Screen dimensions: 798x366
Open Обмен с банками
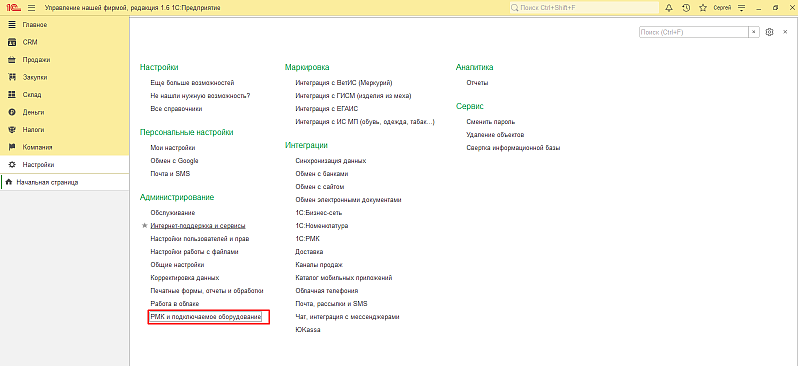pos(322,174)
